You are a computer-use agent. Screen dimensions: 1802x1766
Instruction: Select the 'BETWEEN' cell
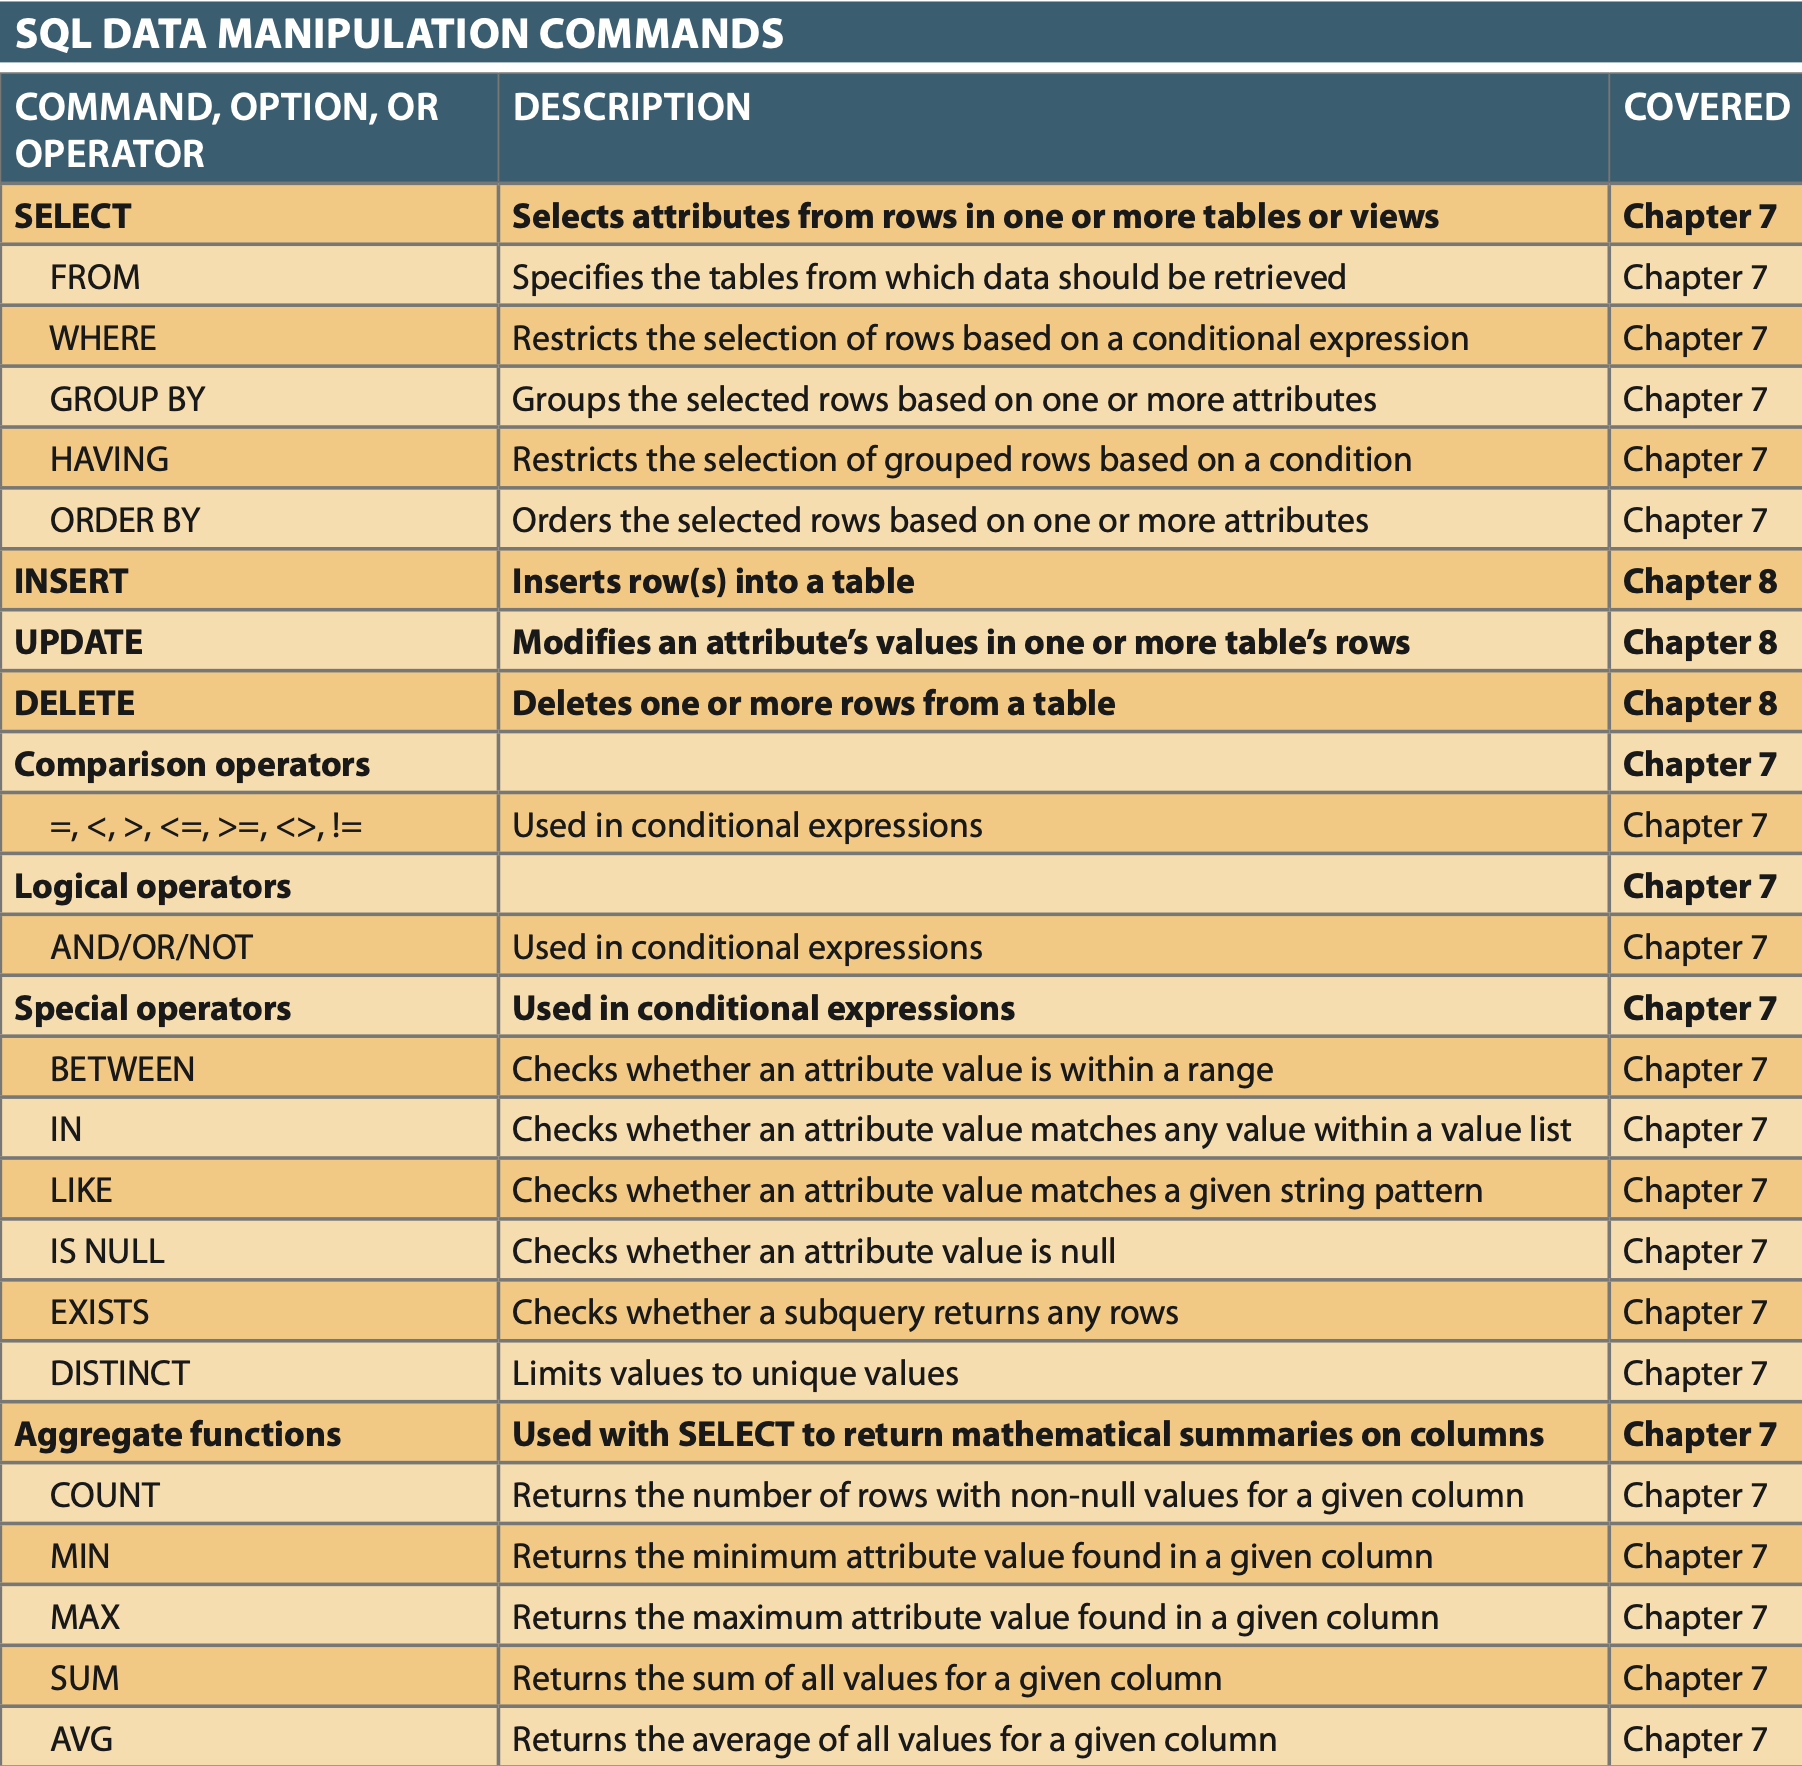[249, 1068]
